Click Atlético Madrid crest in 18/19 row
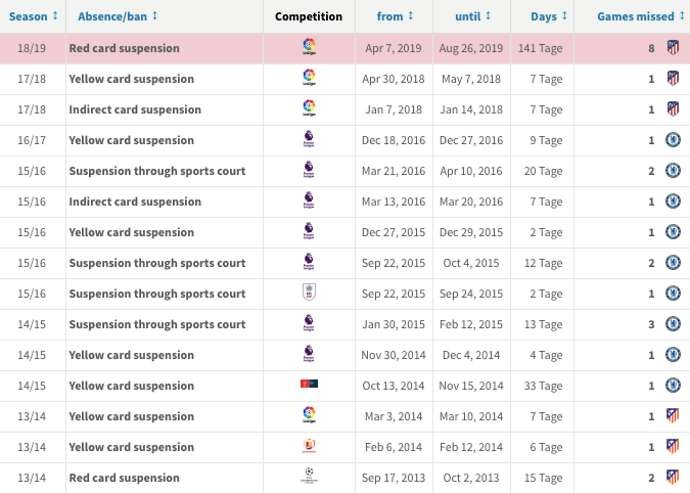The width and height of the screenshot is (690, 493). pos(673,48)
